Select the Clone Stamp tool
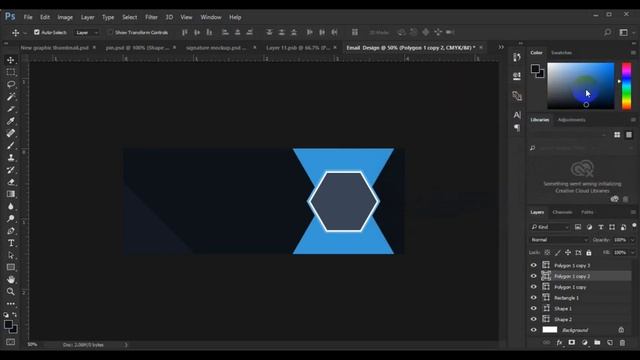This screenshot has width=640, height=360. [x=11, y=158]
